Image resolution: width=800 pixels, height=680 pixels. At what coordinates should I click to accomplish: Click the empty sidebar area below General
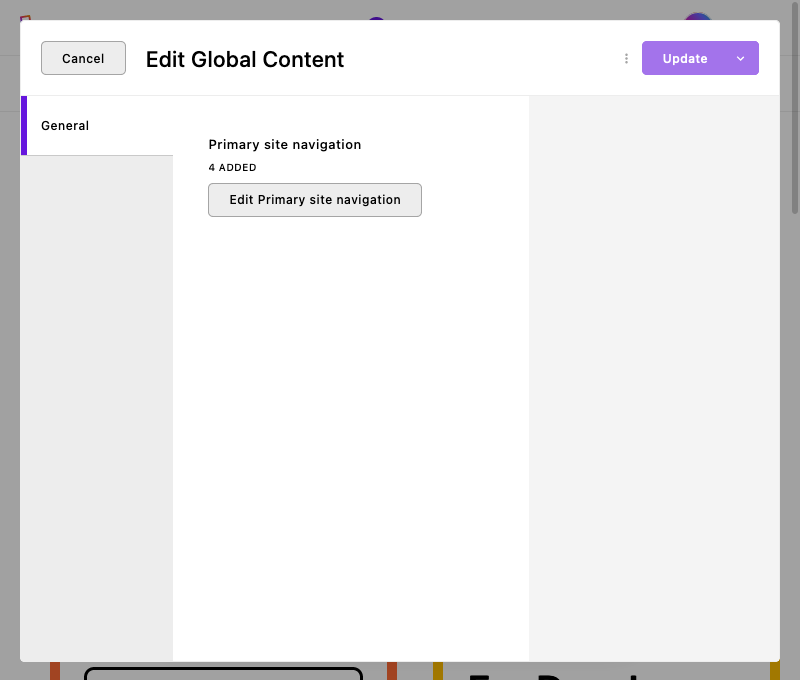[x=96, y=400]
